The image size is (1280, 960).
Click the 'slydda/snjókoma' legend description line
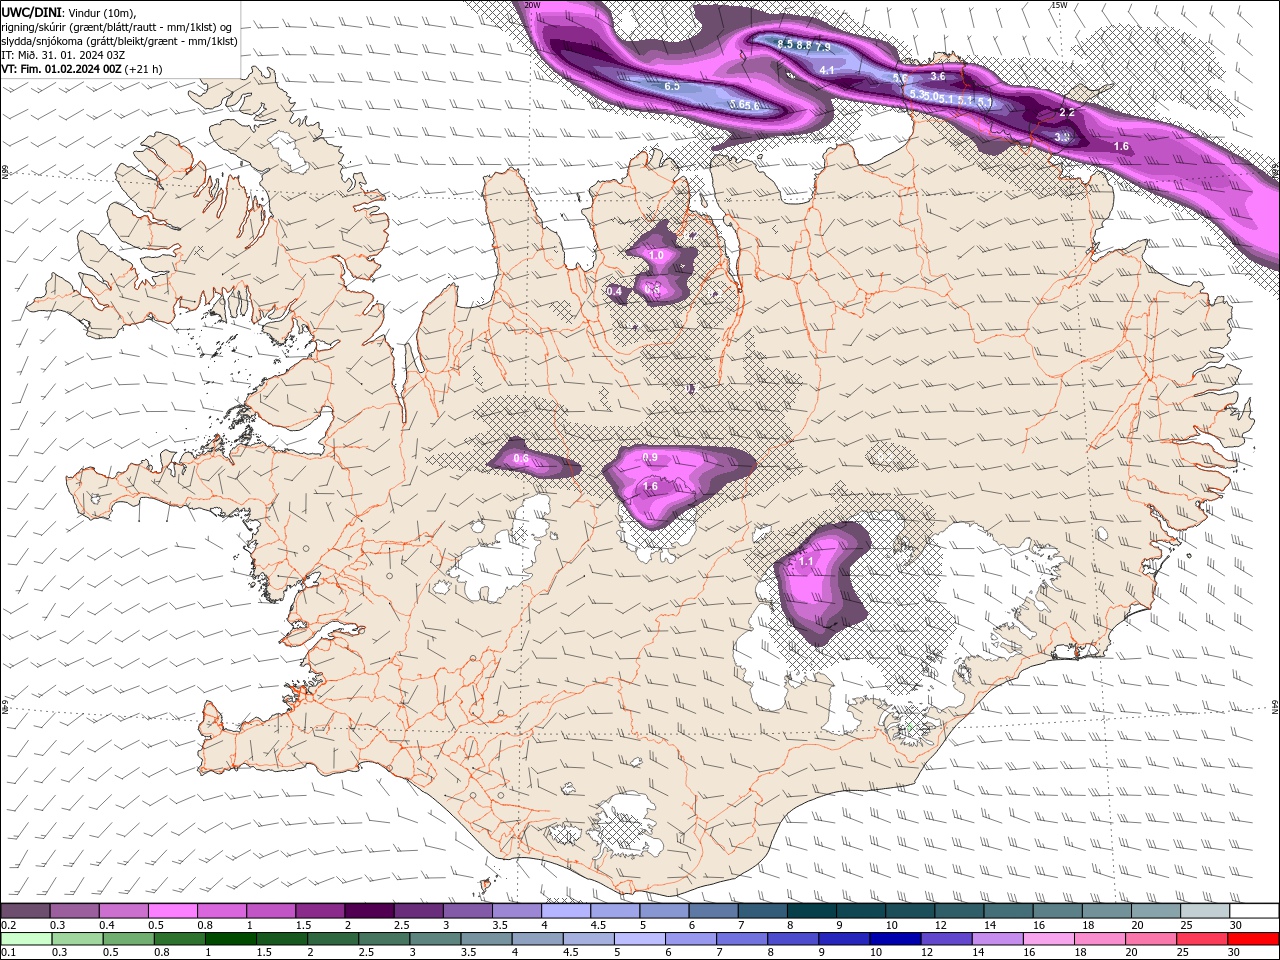[x=119, y=41]
